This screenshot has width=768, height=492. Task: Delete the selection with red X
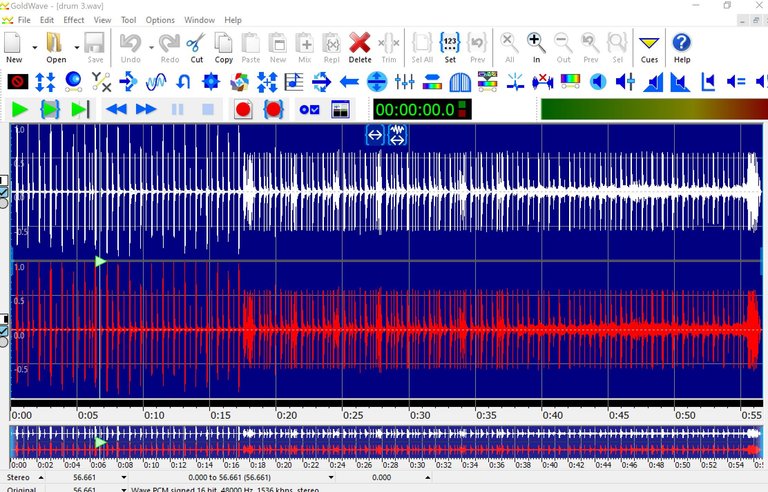click(x=360, y=47)
